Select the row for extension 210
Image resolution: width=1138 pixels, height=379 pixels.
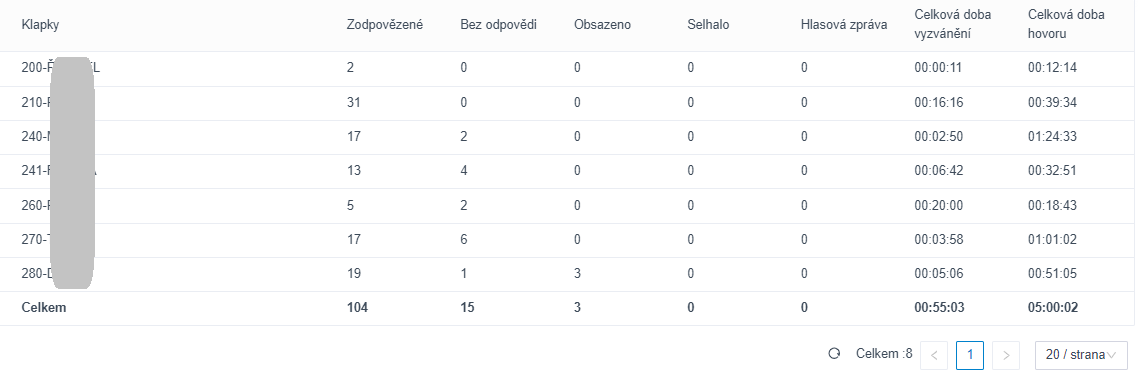[x=568, y=103]
